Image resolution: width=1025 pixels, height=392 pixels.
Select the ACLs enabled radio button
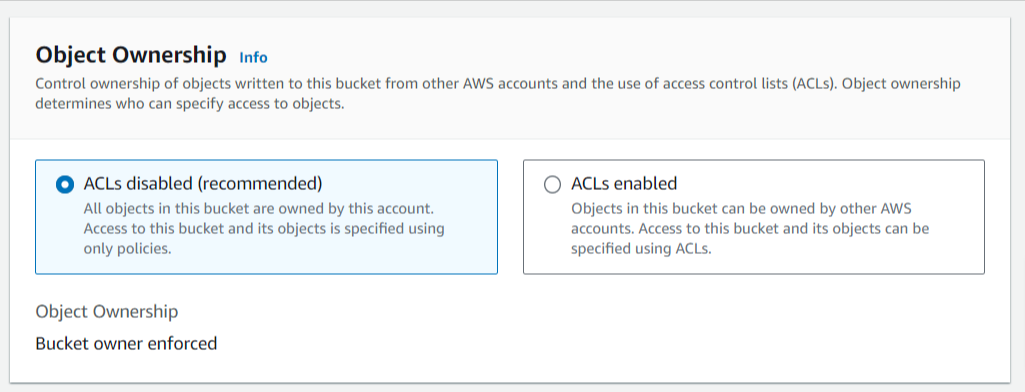(552, 185)
